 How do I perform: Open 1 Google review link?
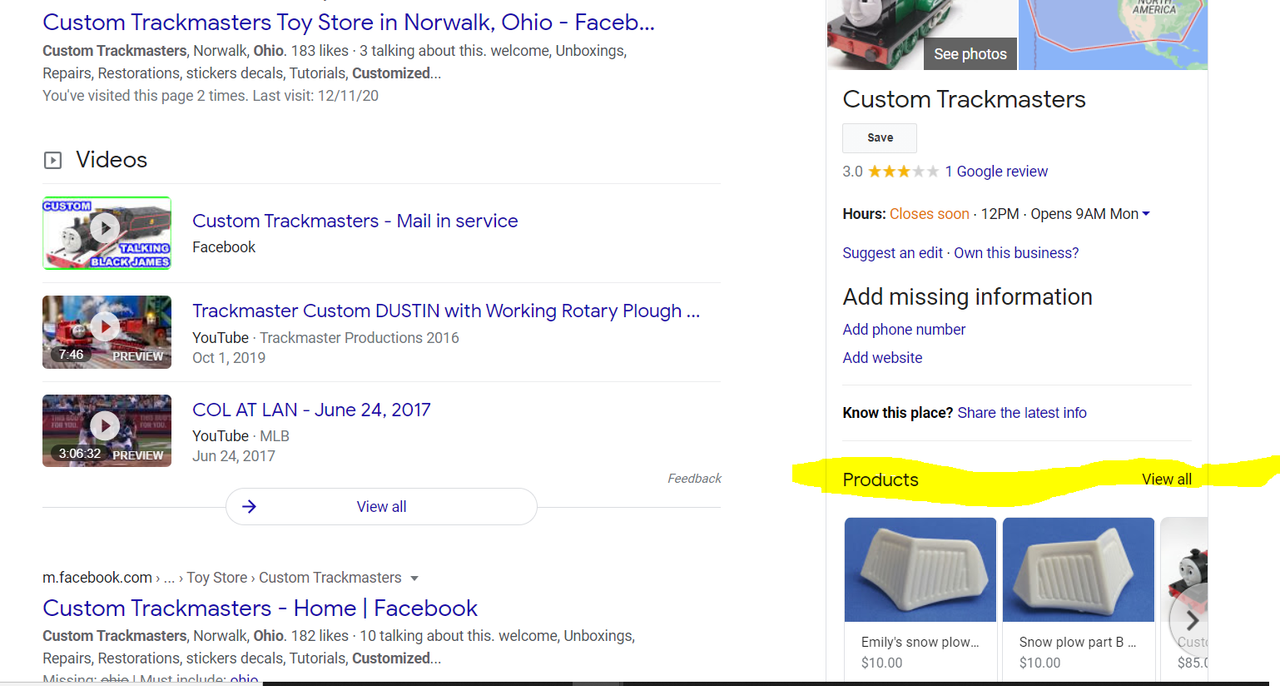(996, 172)
